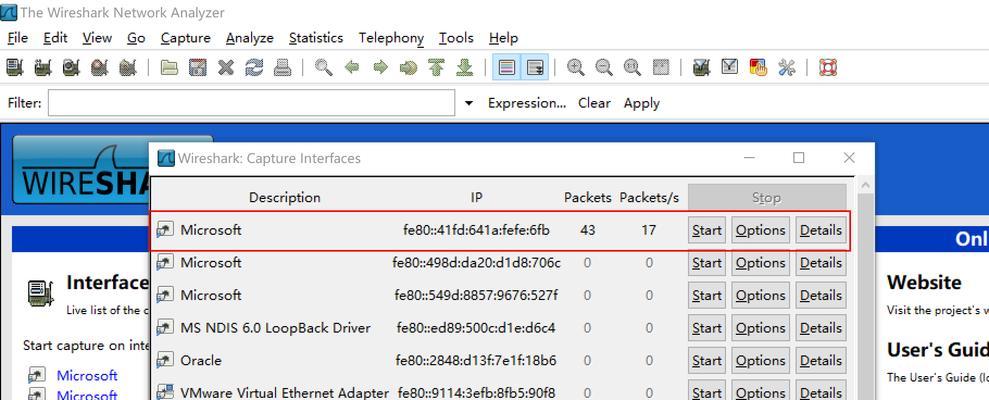Viewport: 989px width, 400px height.
Task: Open the Statistics menu
Action: point(316,38)
